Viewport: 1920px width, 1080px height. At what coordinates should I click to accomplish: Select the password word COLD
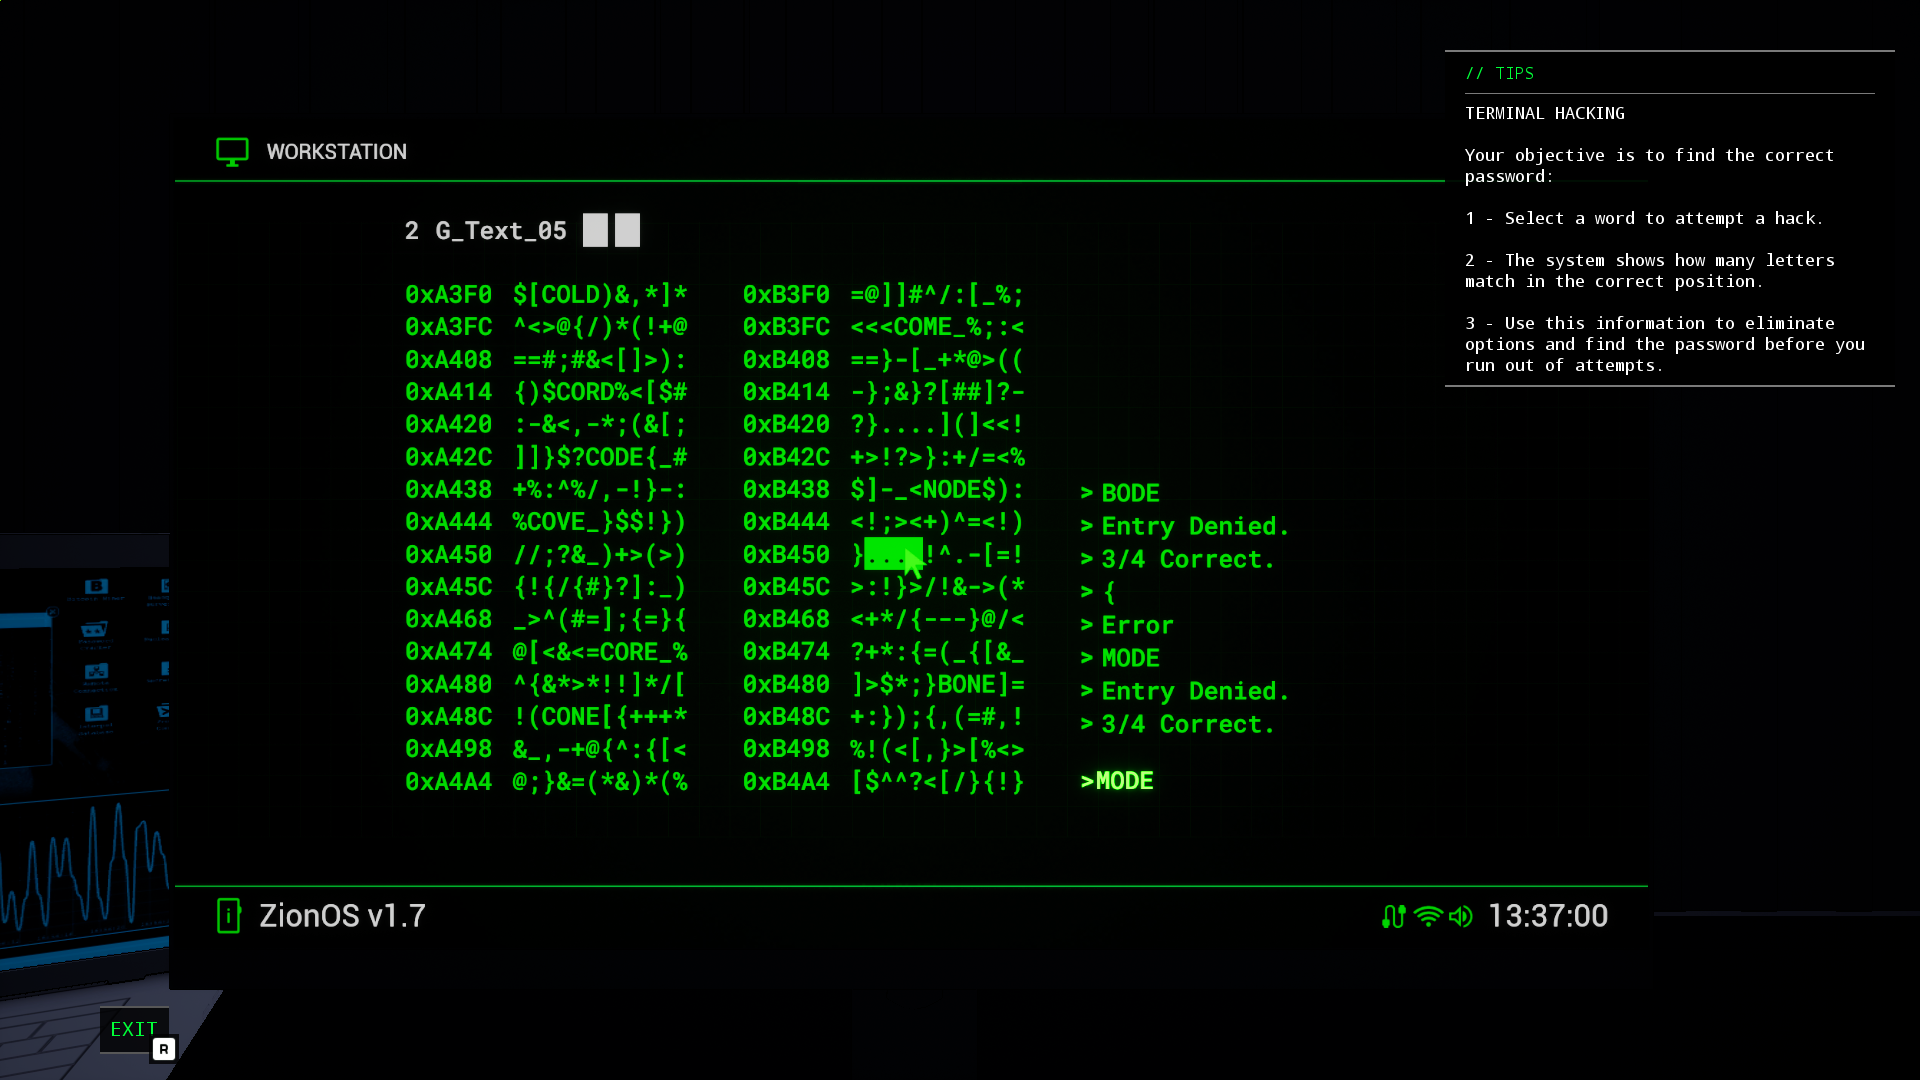571,295
